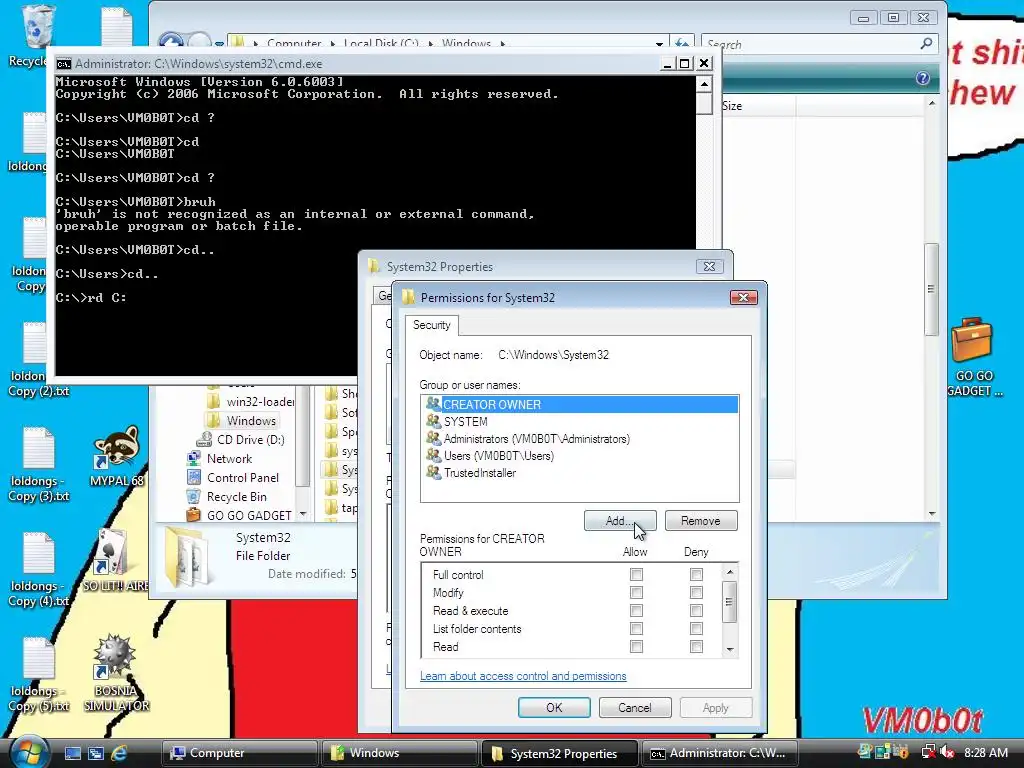
Task: Click the network tray icon
Action: [928, 753]
